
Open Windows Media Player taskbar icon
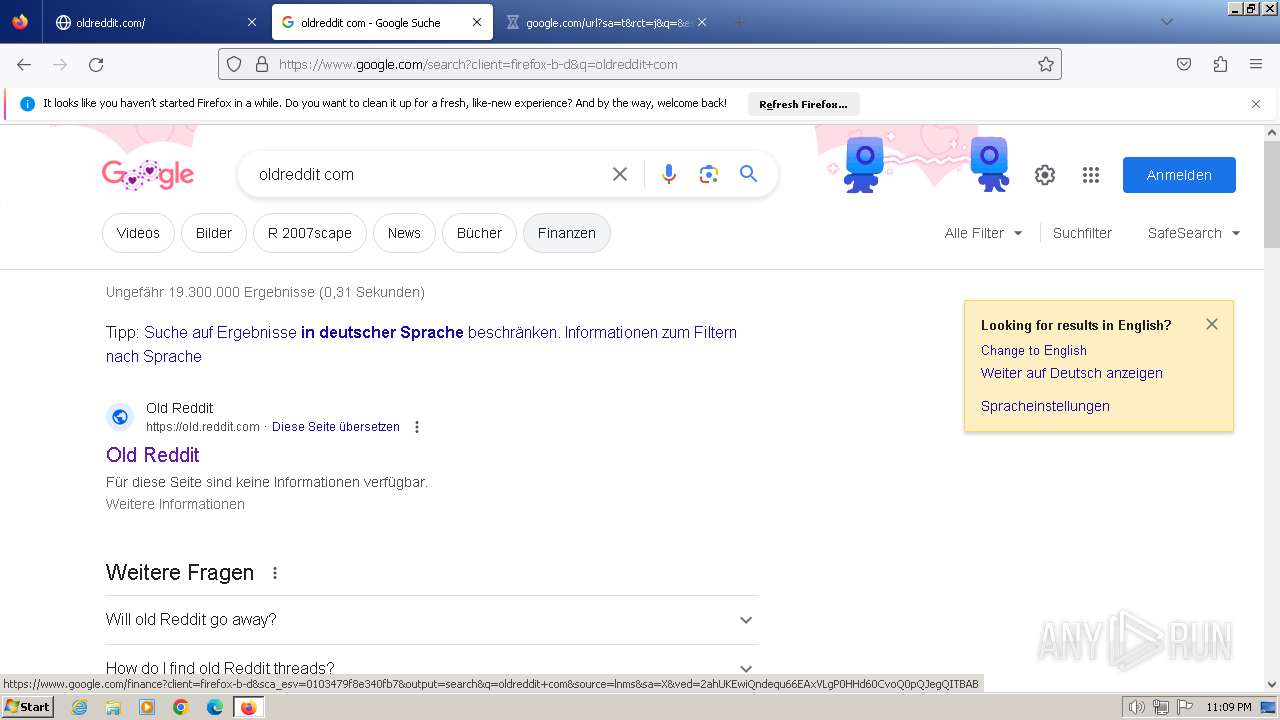(x=147, y=707)
